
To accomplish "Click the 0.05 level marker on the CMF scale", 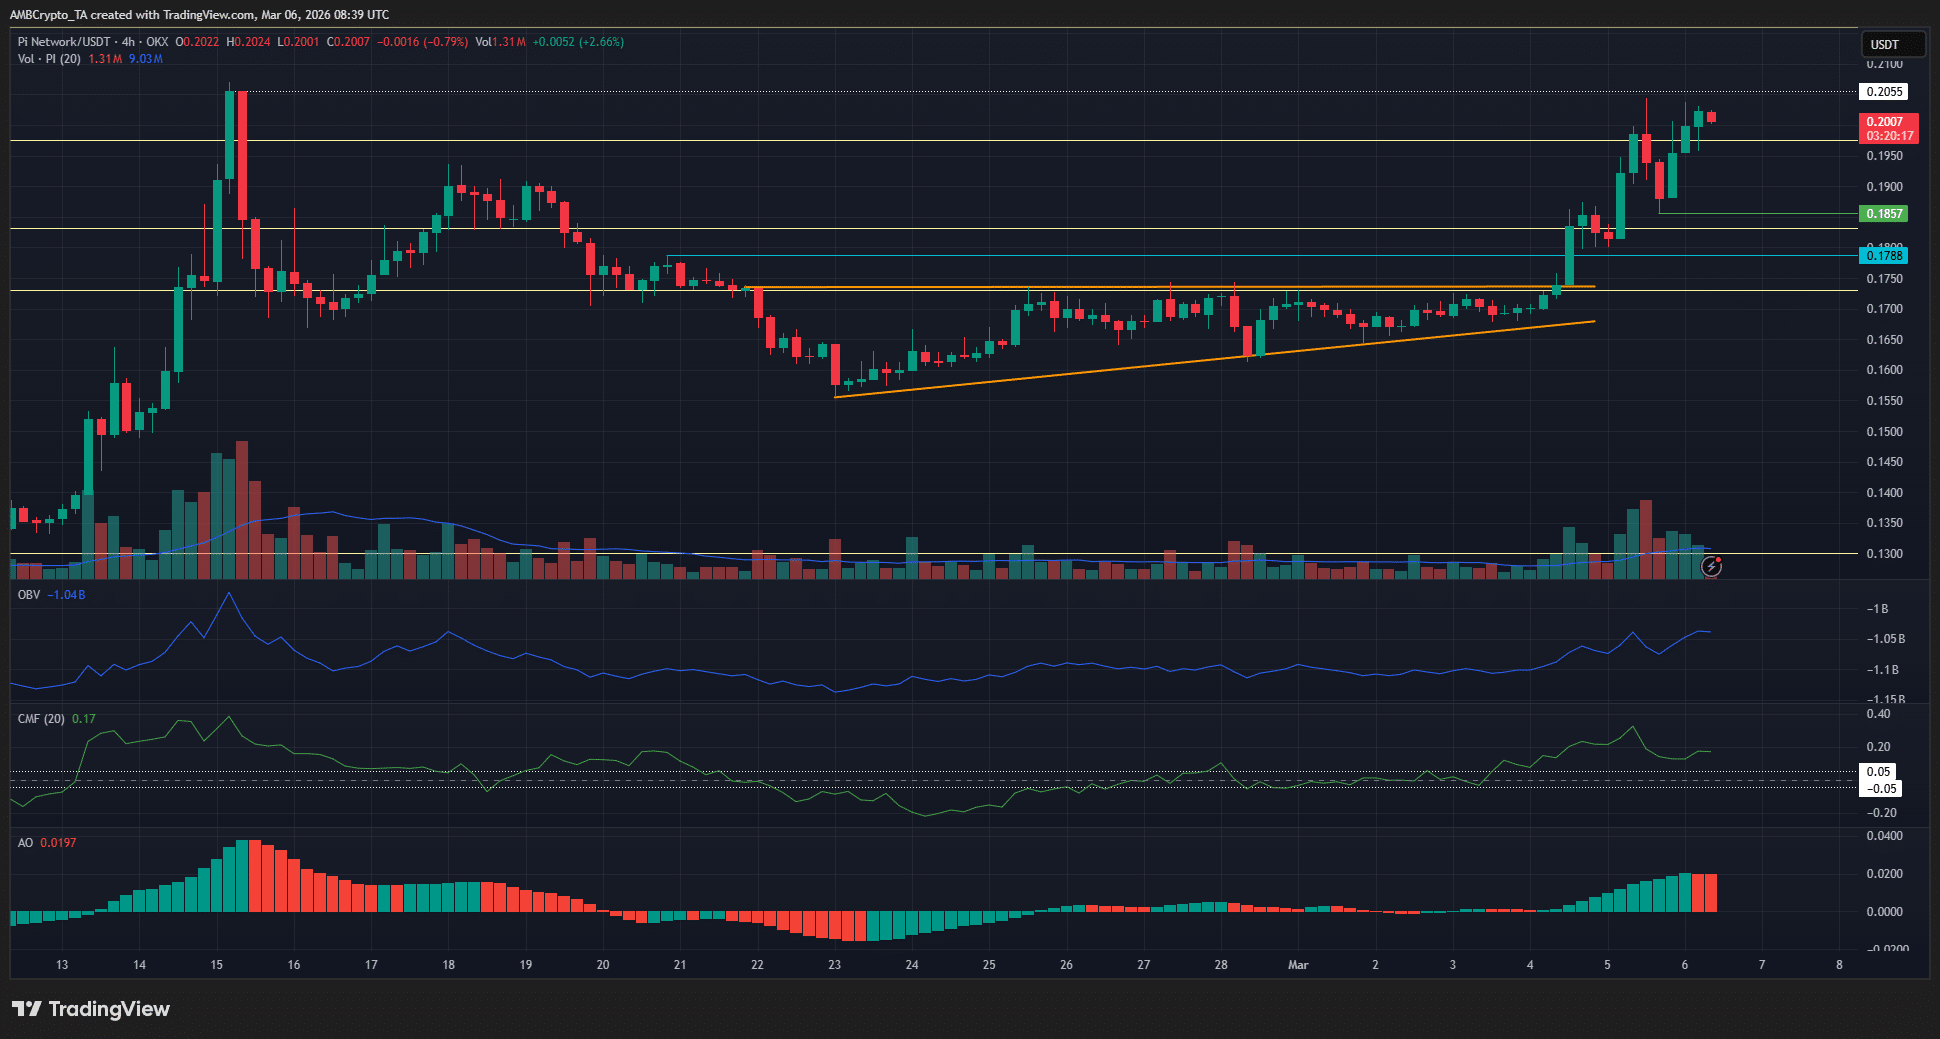I will pos(1879,772).
